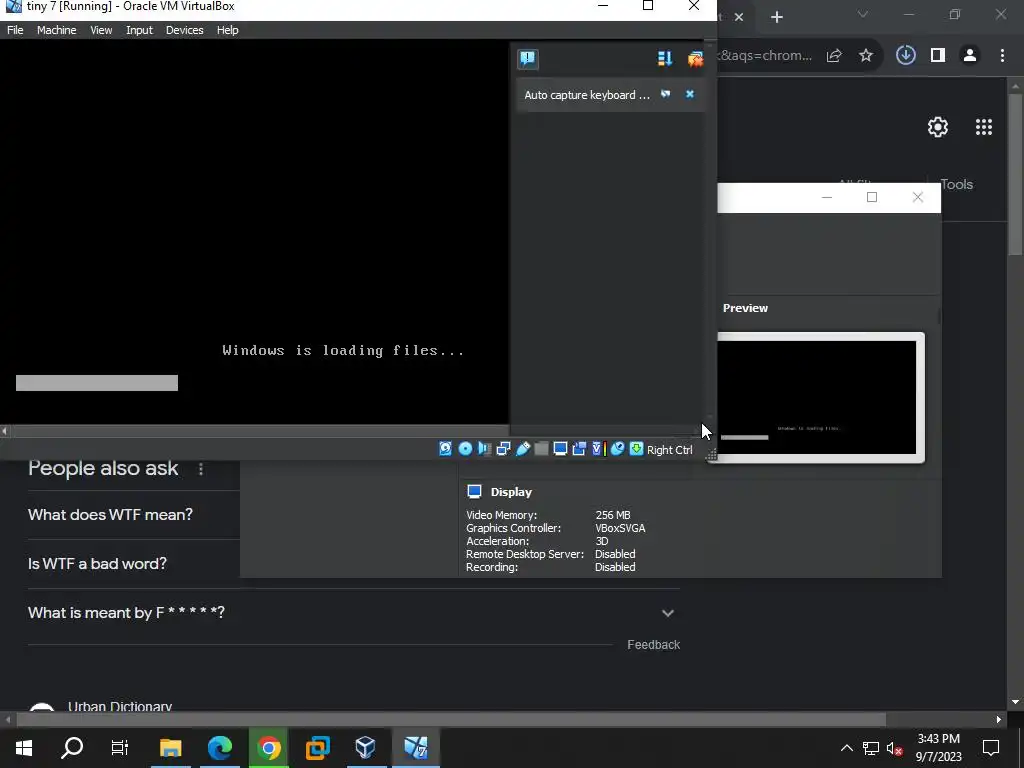Click the delete finished notifications icon
Screen dimensions: 1024x768
(x=695, y=59)
